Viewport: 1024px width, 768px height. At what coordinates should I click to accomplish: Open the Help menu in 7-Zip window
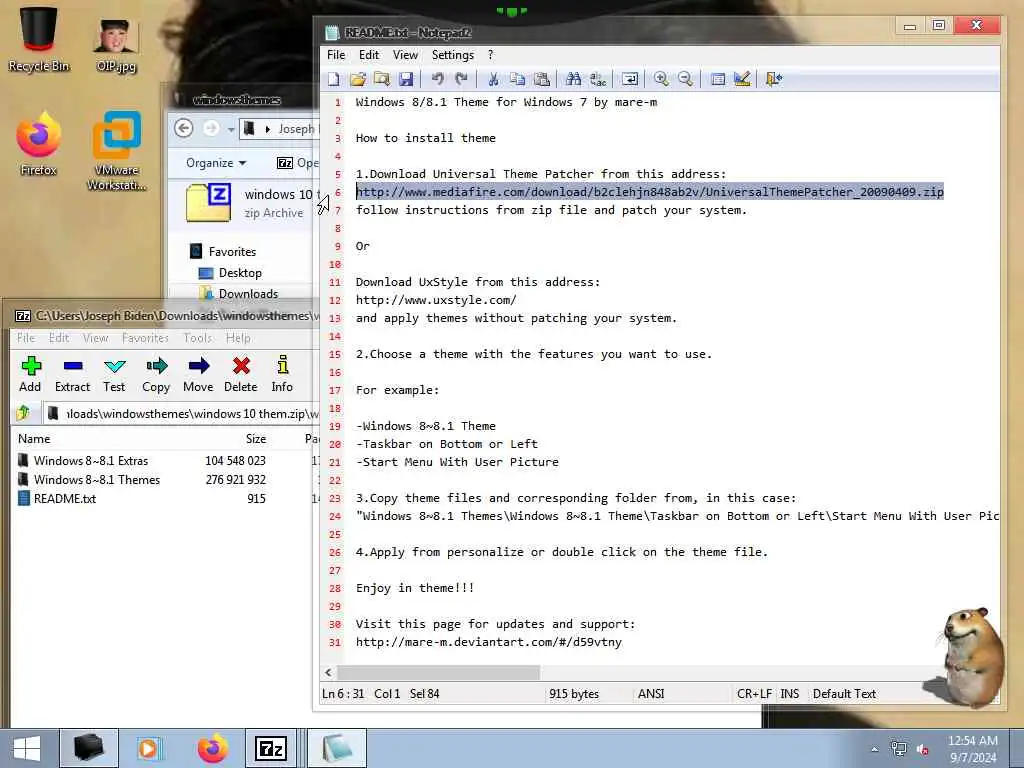pyautogui.click(x=238, y=338)
